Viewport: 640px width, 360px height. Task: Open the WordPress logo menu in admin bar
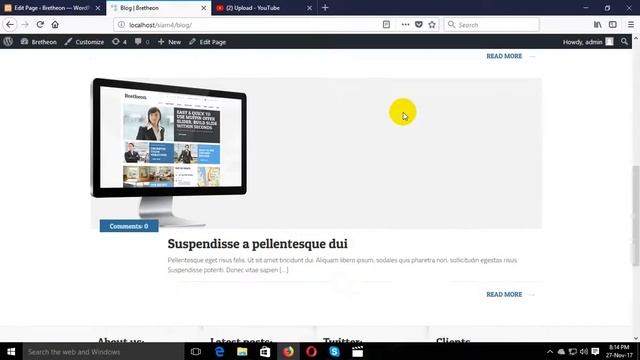(8, 42)
